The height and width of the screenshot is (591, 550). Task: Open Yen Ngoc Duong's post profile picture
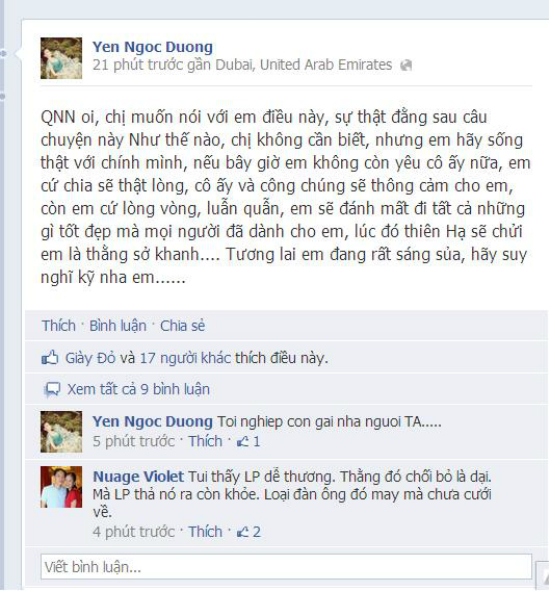tap(61, 58)
